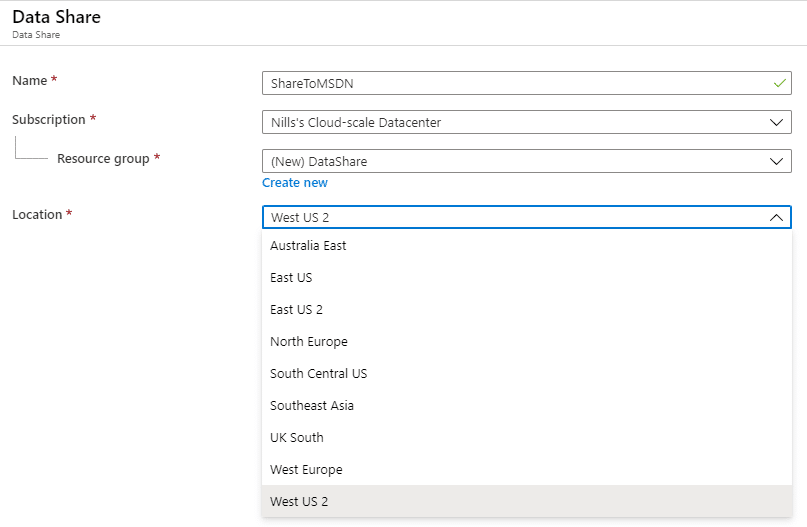Click the Subscription dropdown chevron arrow

(x=776, y=122)
